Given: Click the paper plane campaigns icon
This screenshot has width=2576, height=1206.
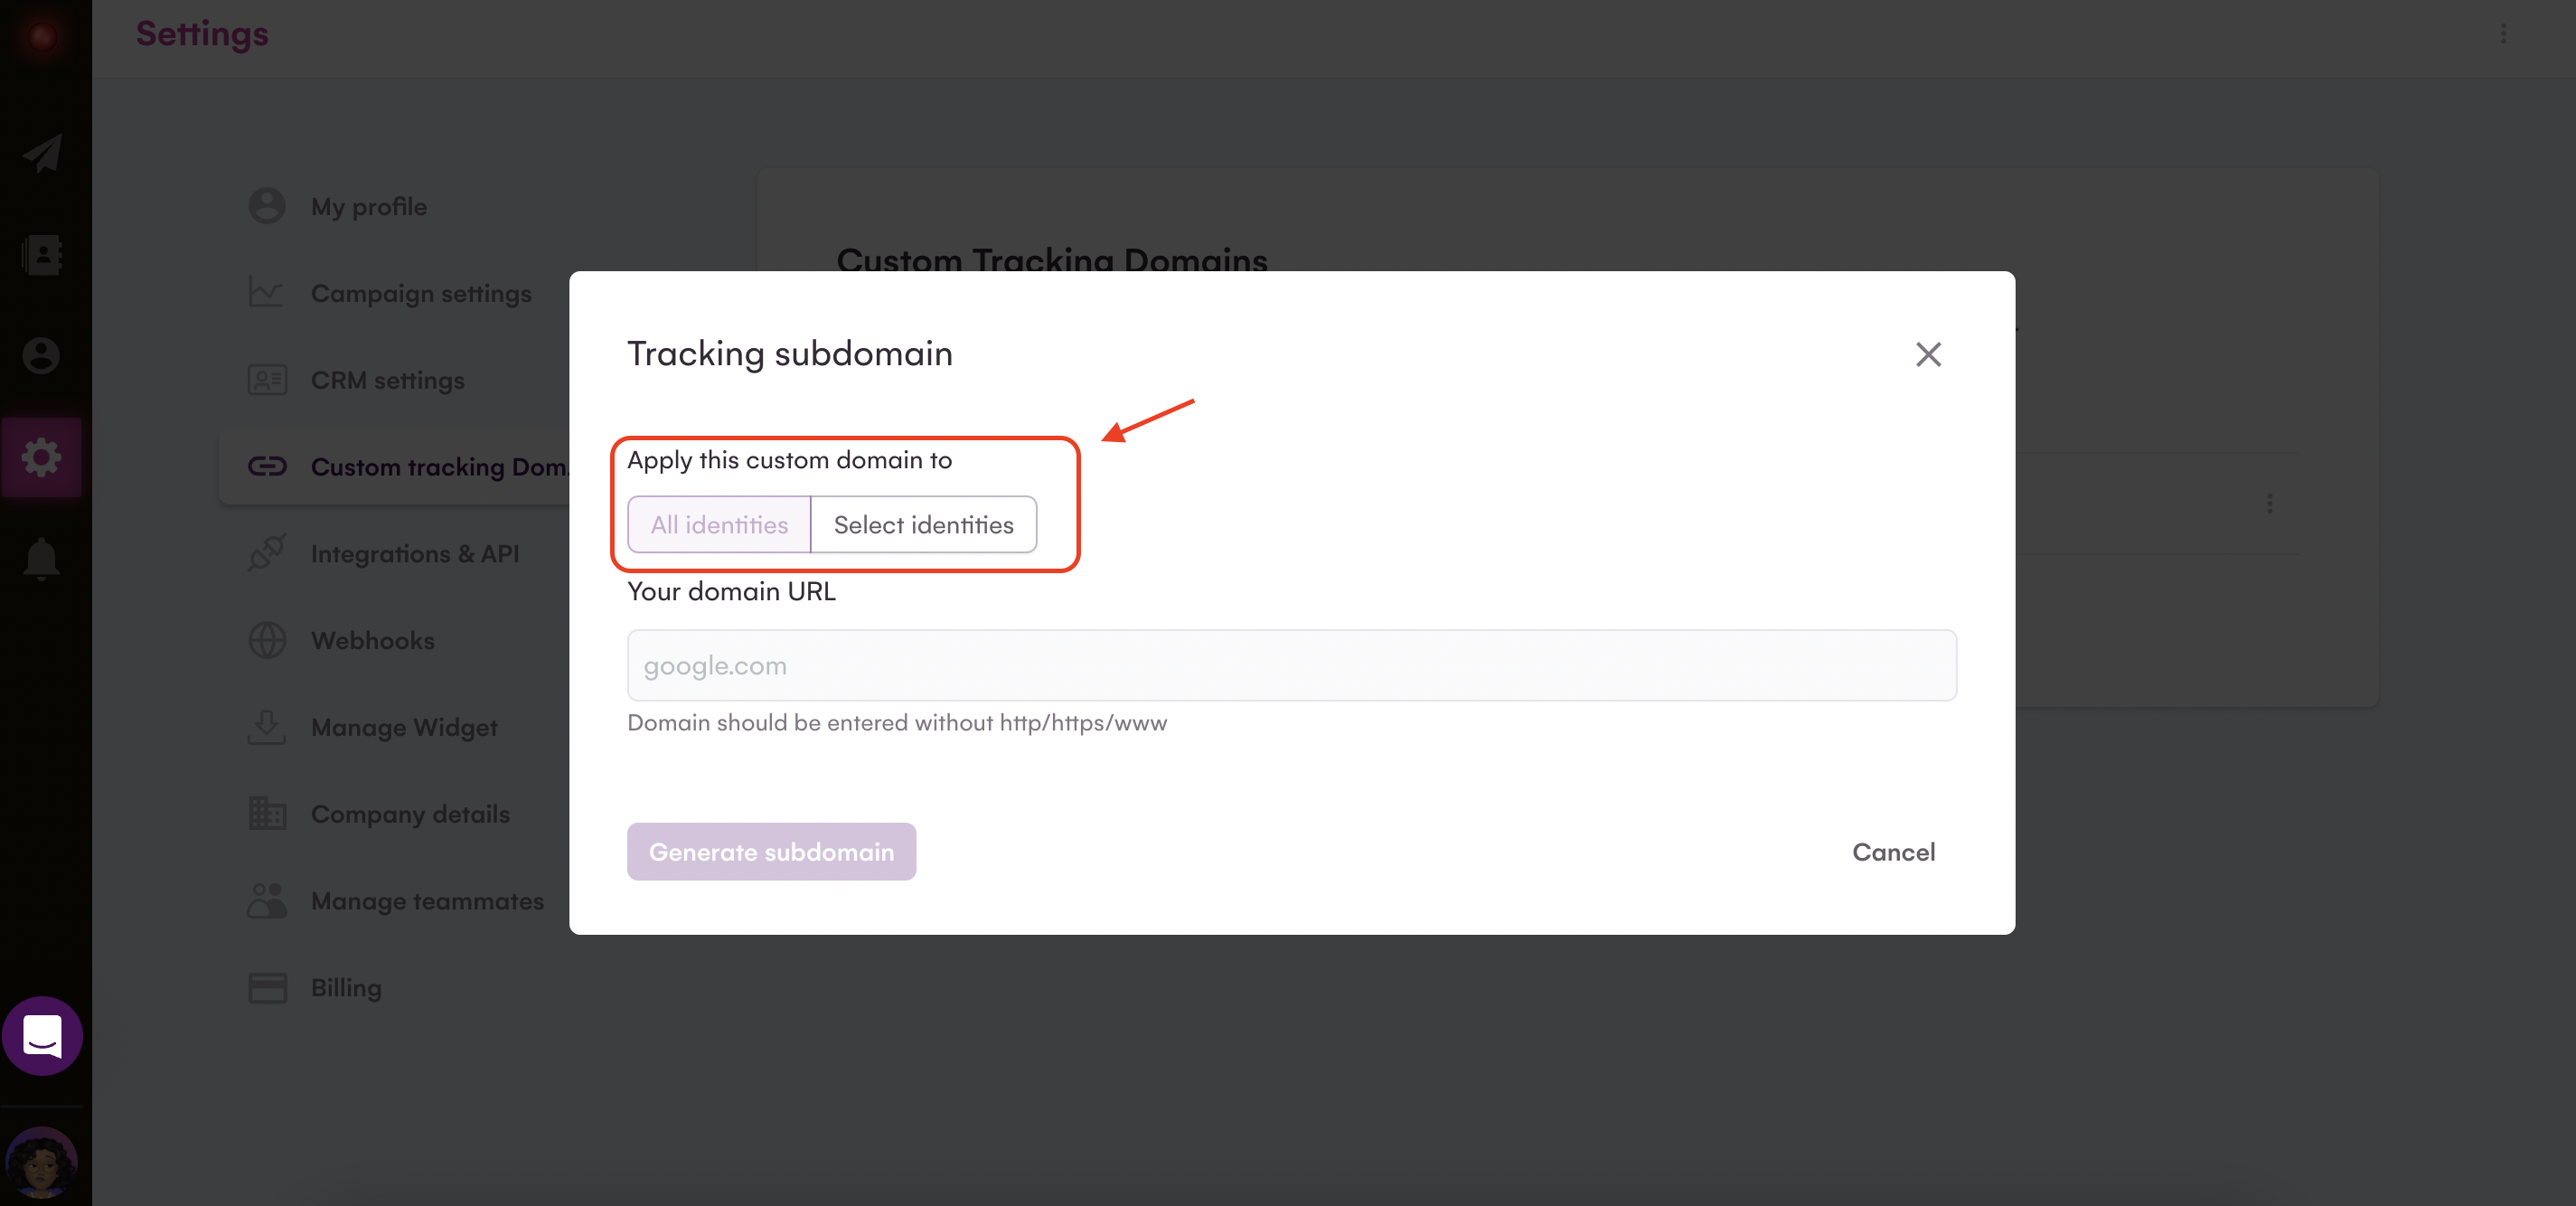Looking at the screenshot, I should coord(42,153).
